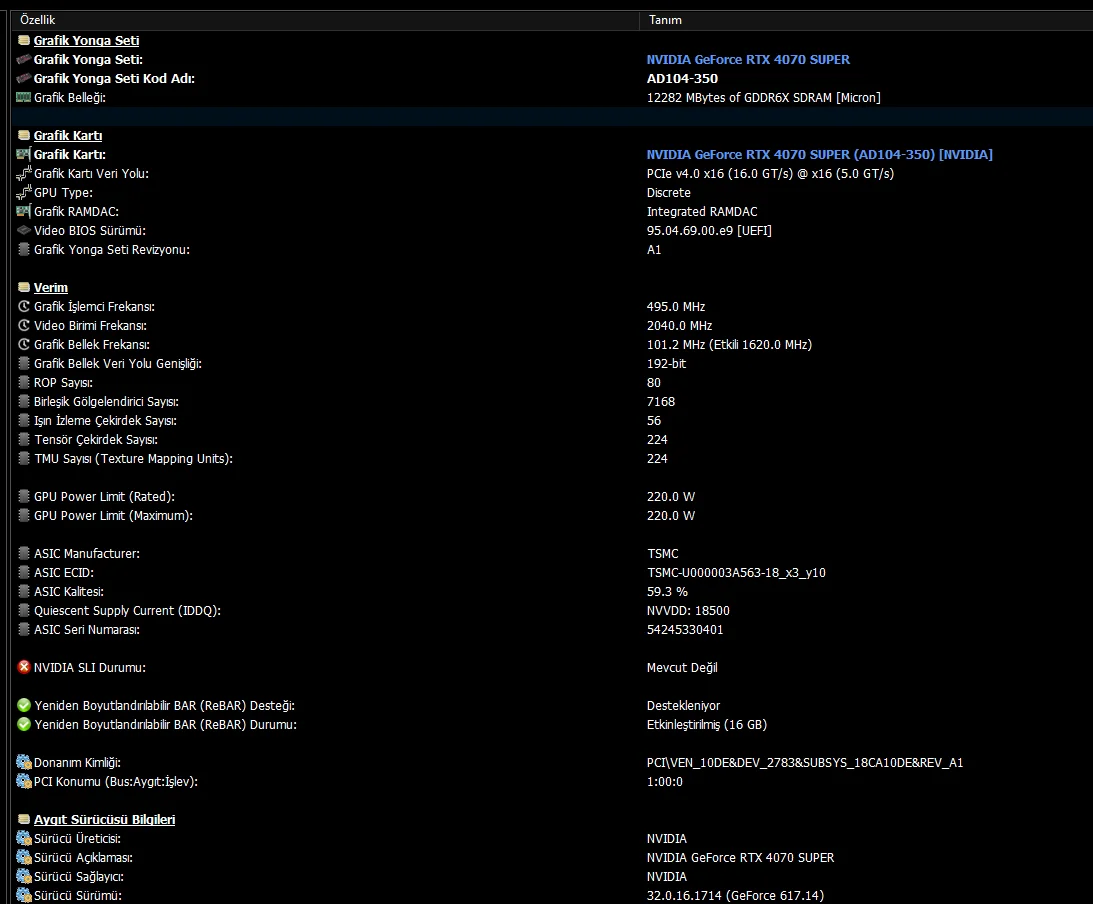This screenshot has width=1093, height=904.
Task: Click the red X icon beside NVIDIA SLI Durumu
Action: [x=24, y=667]
